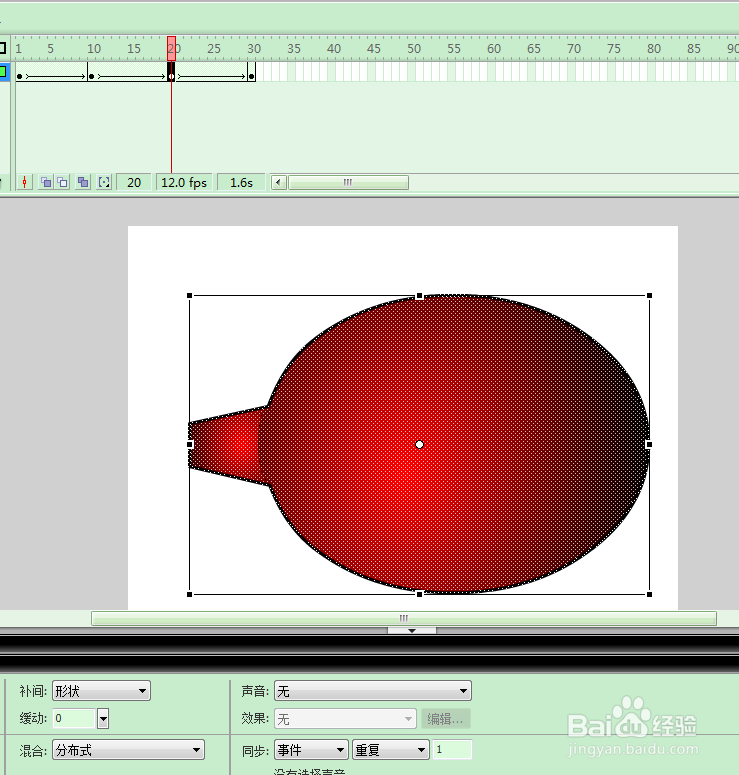Click the top-right transform handle

click(650, 296)
